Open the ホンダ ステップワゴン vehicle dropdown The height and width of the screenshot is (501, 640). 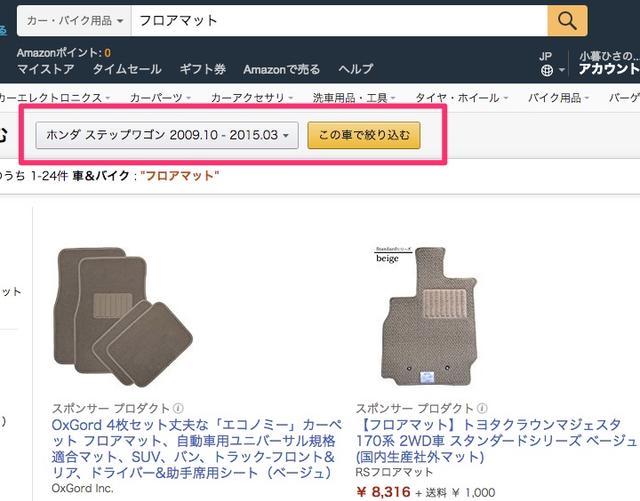point(167,135)
